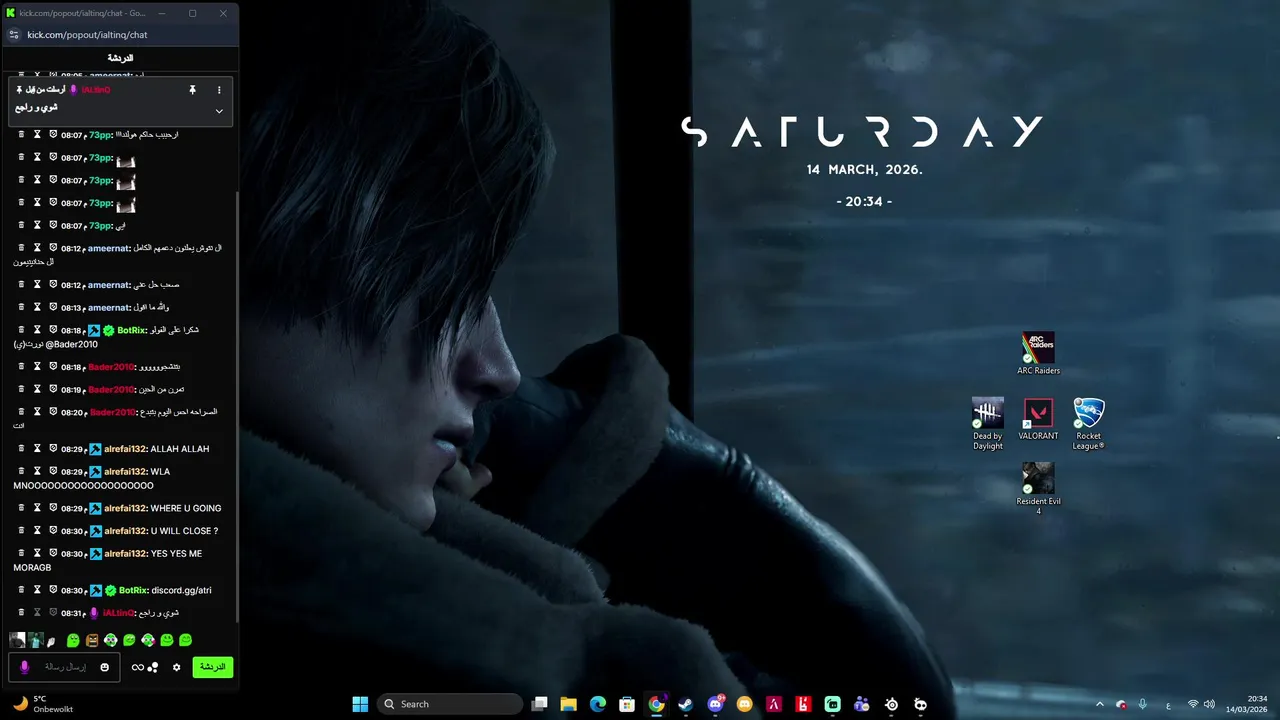Open volume control in system tray

1209,704
